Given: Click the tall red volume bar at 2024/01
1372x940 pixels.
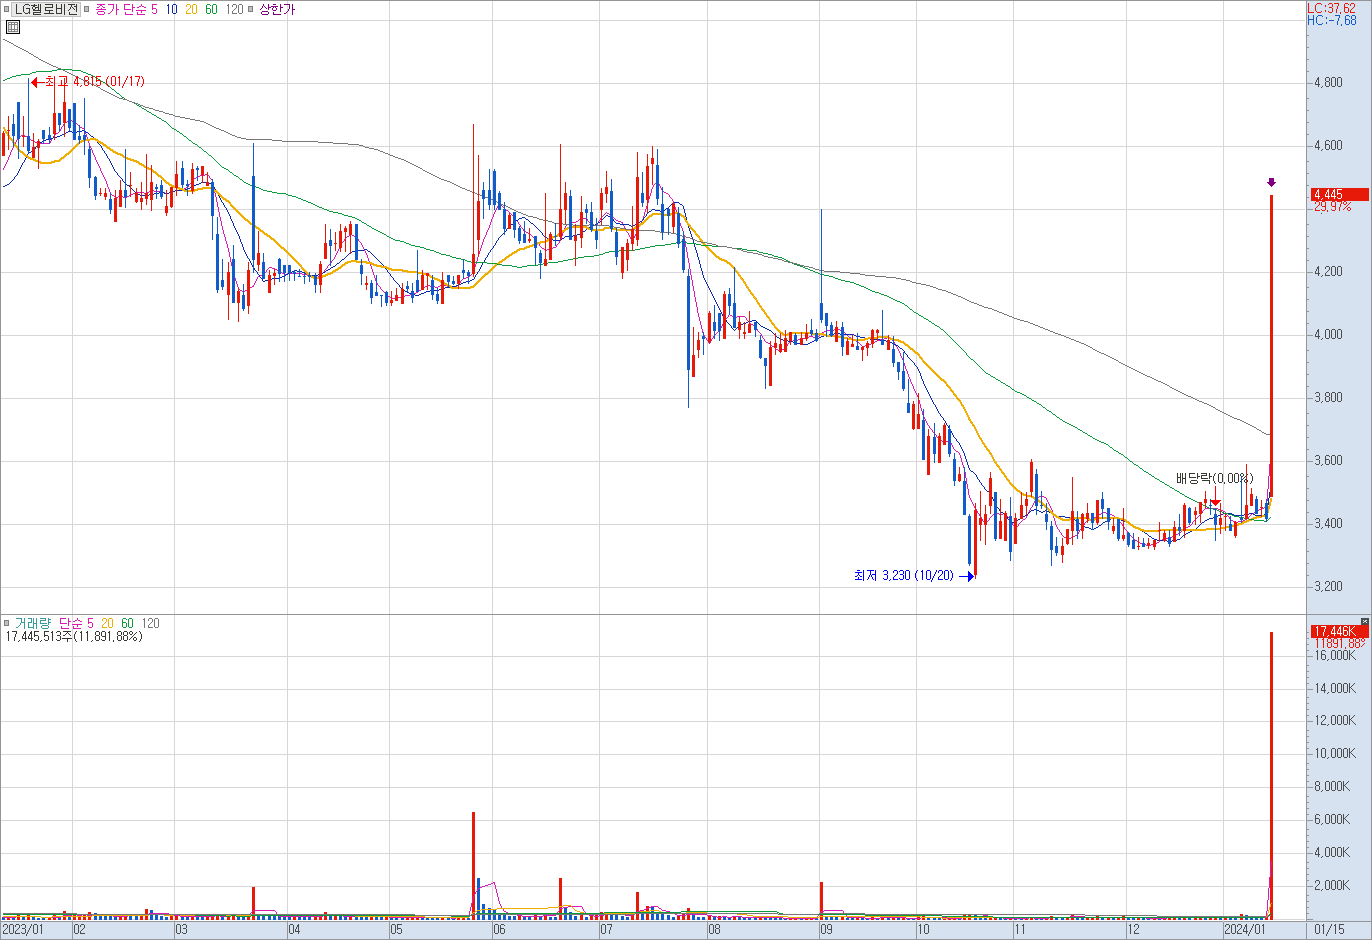Looking at the screenshot, I should point(1271,775).
